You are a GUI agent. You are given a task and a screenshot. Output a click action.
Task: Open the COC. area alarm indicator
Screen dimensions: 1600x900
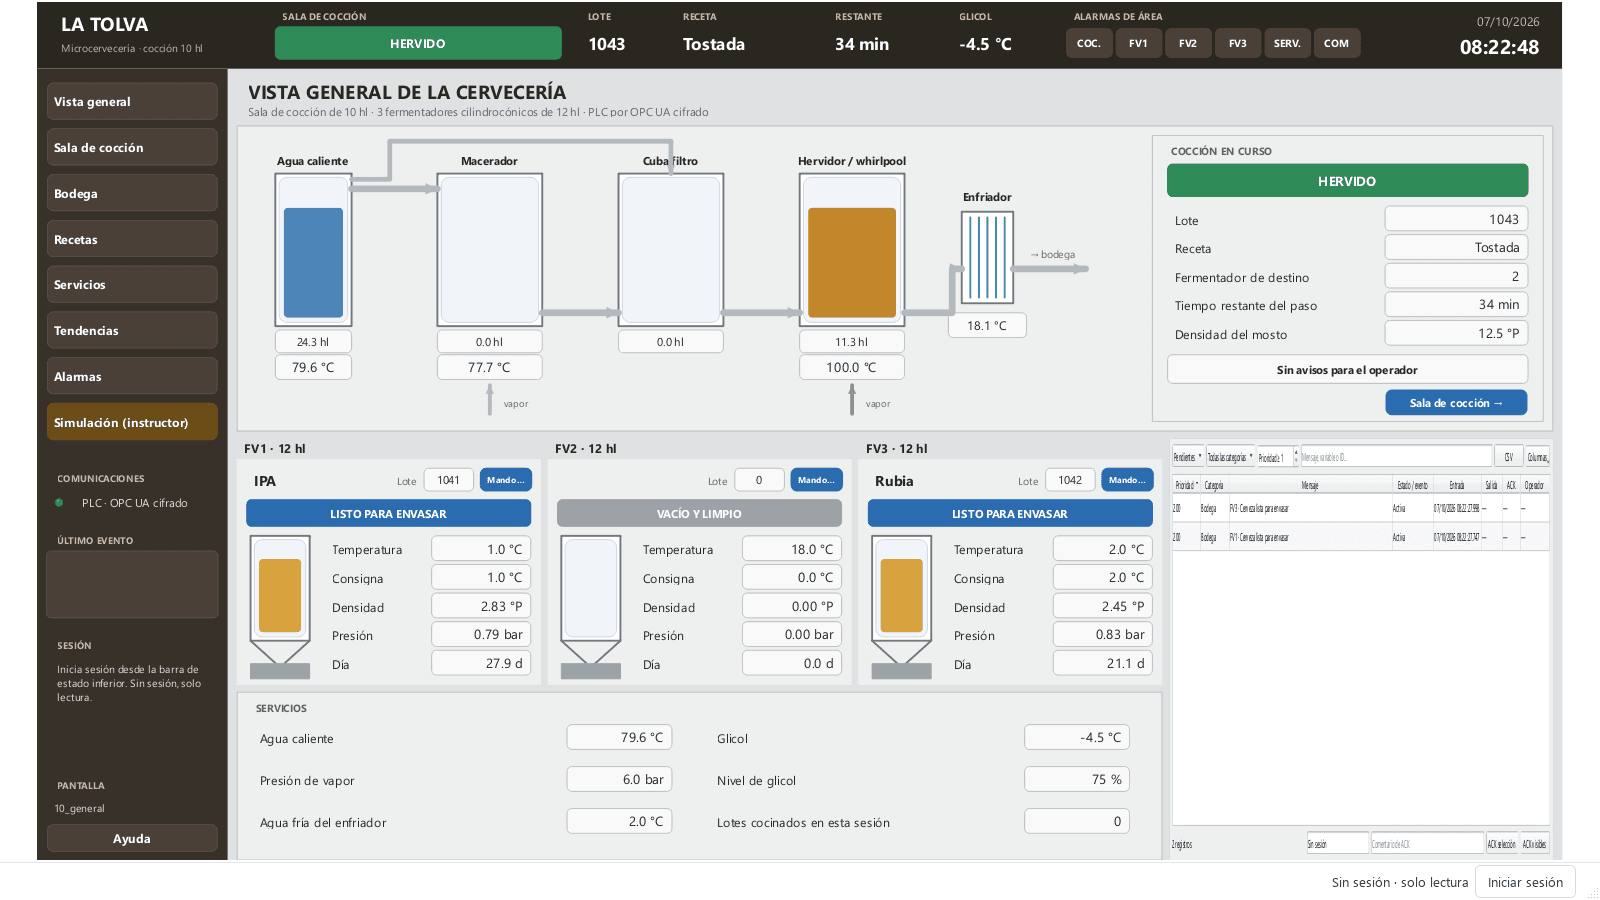pos(1089,44)
